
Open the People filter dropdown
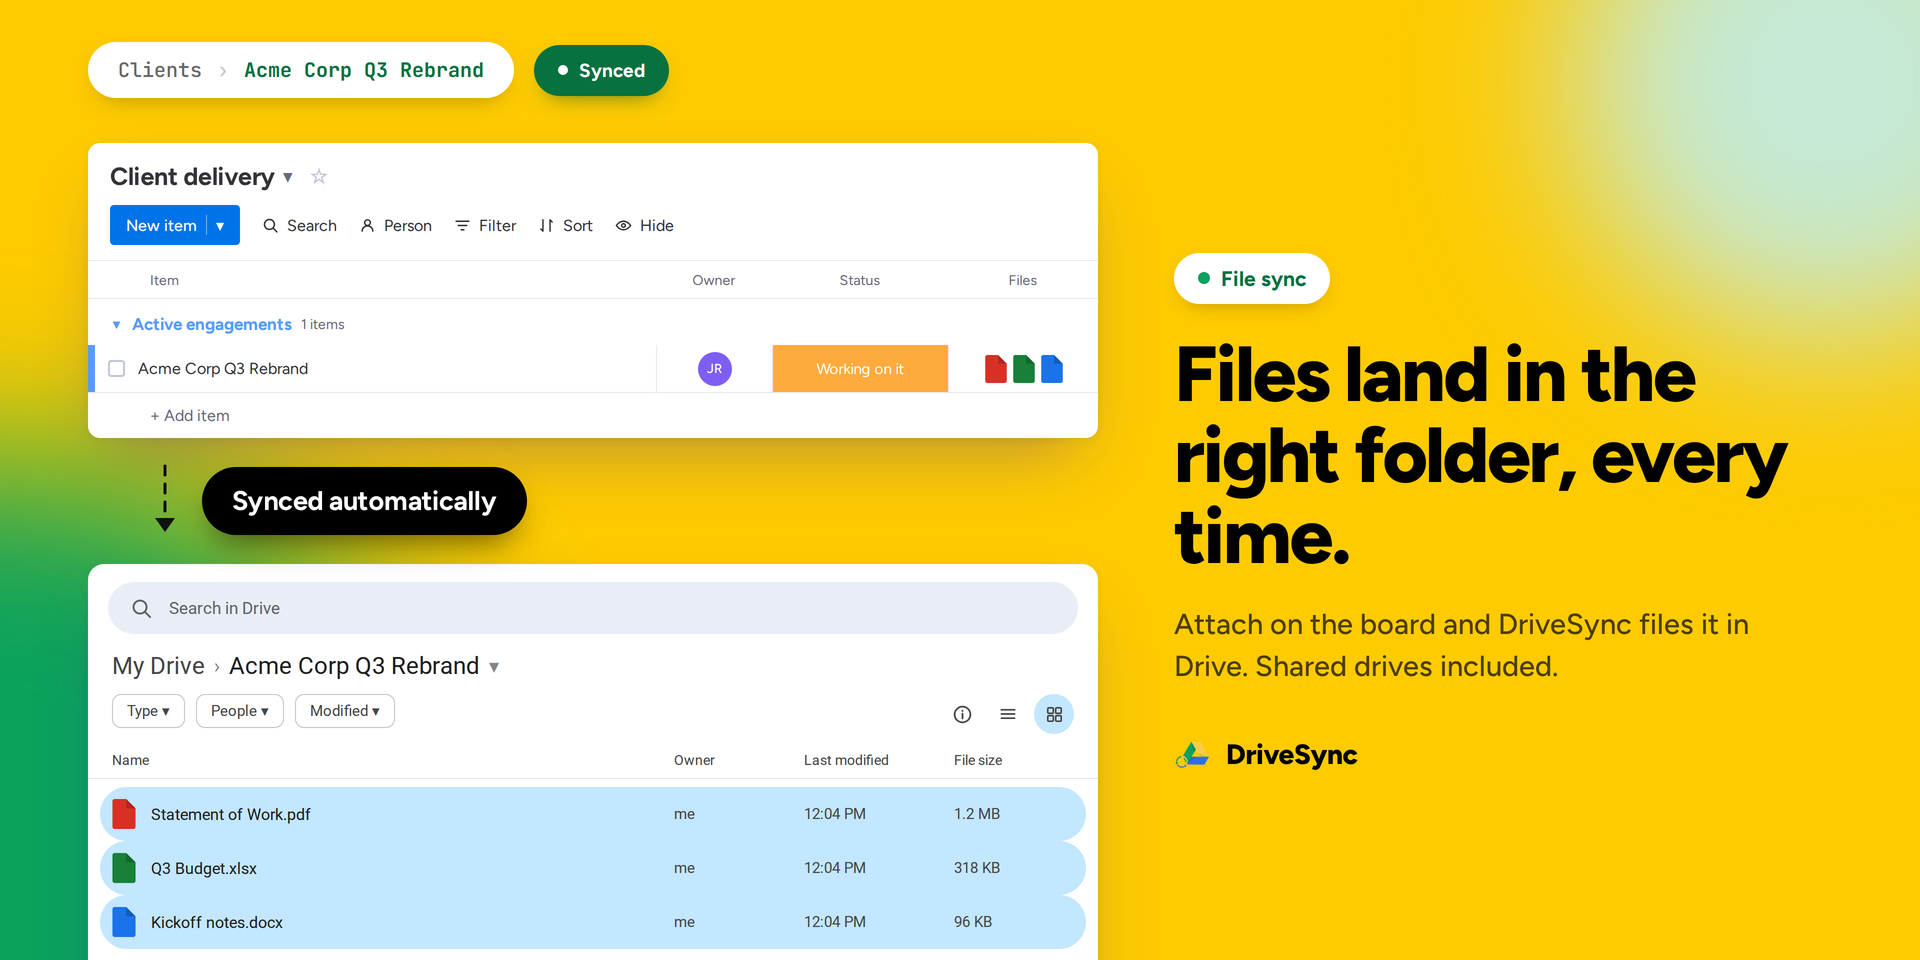coord(240,711)
